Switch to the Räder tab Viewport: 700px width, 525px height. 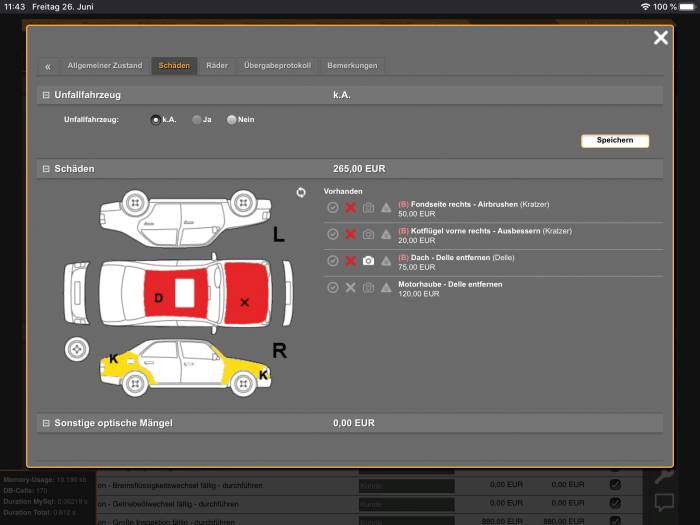216,66
